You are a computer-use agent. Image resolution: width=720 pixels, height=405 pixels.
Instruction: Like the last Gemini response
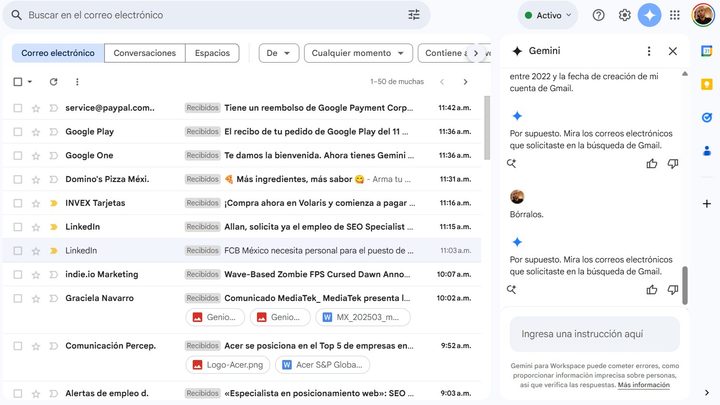[x=652, y=289]
